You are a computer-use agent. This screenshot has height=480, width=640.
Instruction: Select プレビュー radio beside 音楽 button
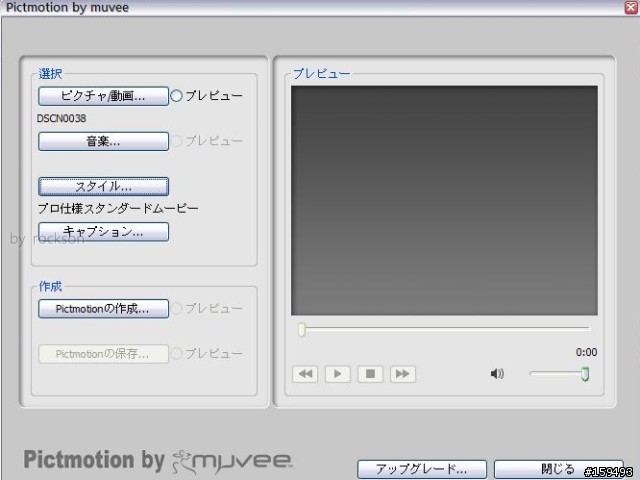click(x=176, y=141)
